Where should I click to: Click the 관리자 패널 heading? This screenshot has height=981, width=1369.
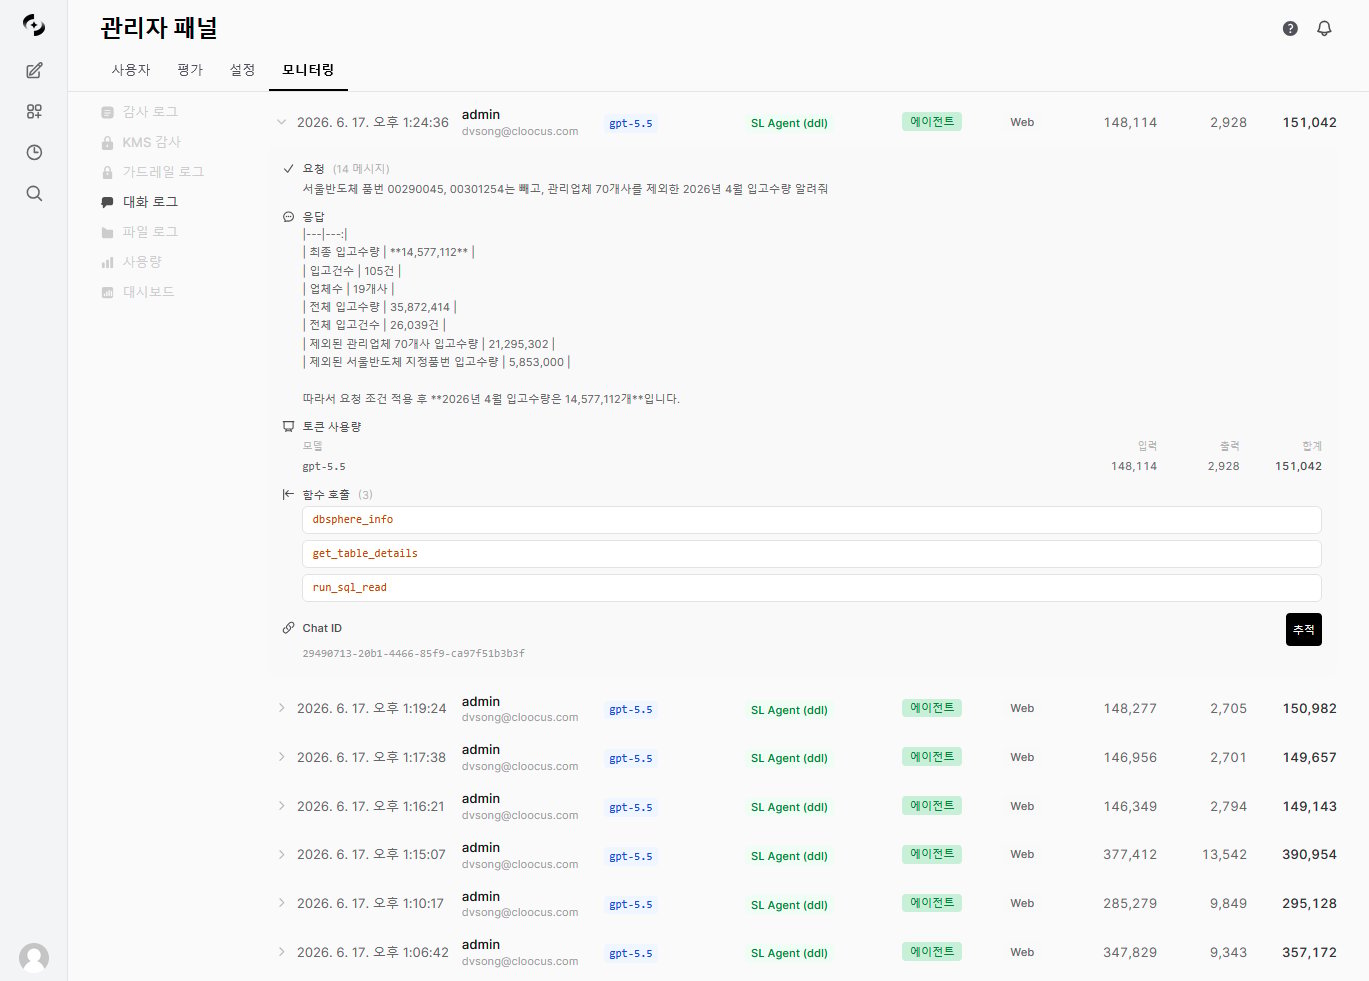click(x=159, y=28)
